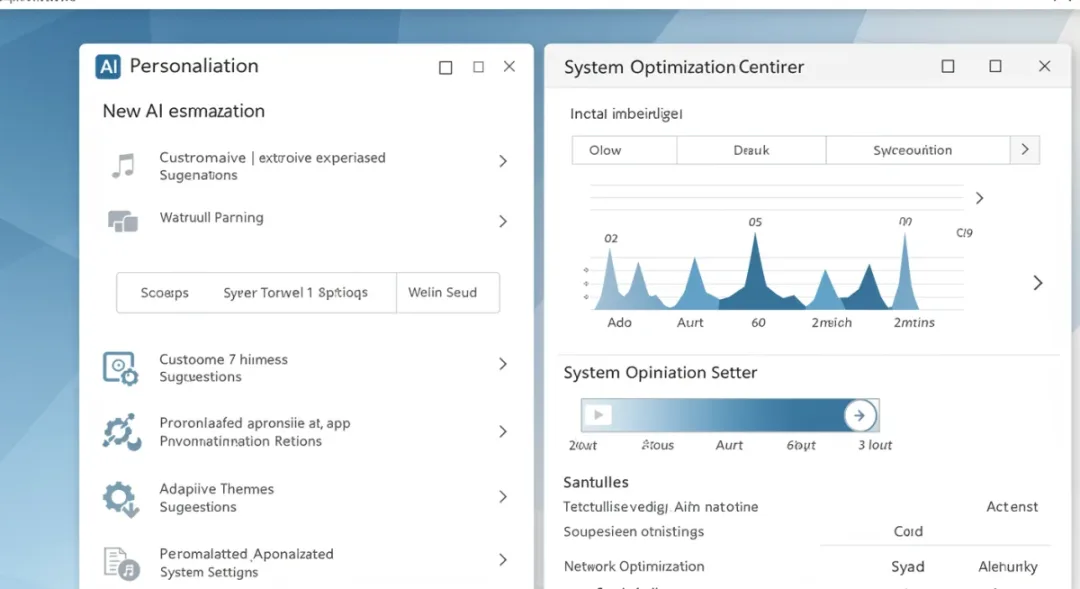Viewport: 1080px width, 589px height.
Task: Click the Tetctullisevedigȷ Aiɦn natotine label
Action: 661,506
